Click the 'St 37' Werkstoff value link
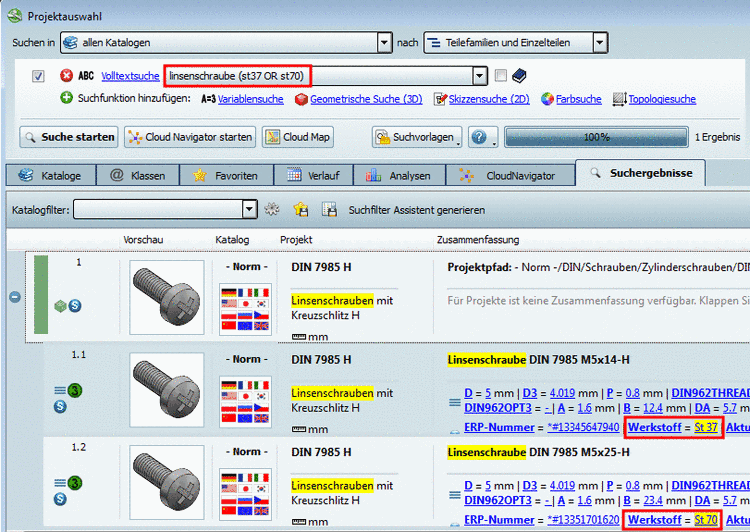750x532 pixels. coord(706,427)
